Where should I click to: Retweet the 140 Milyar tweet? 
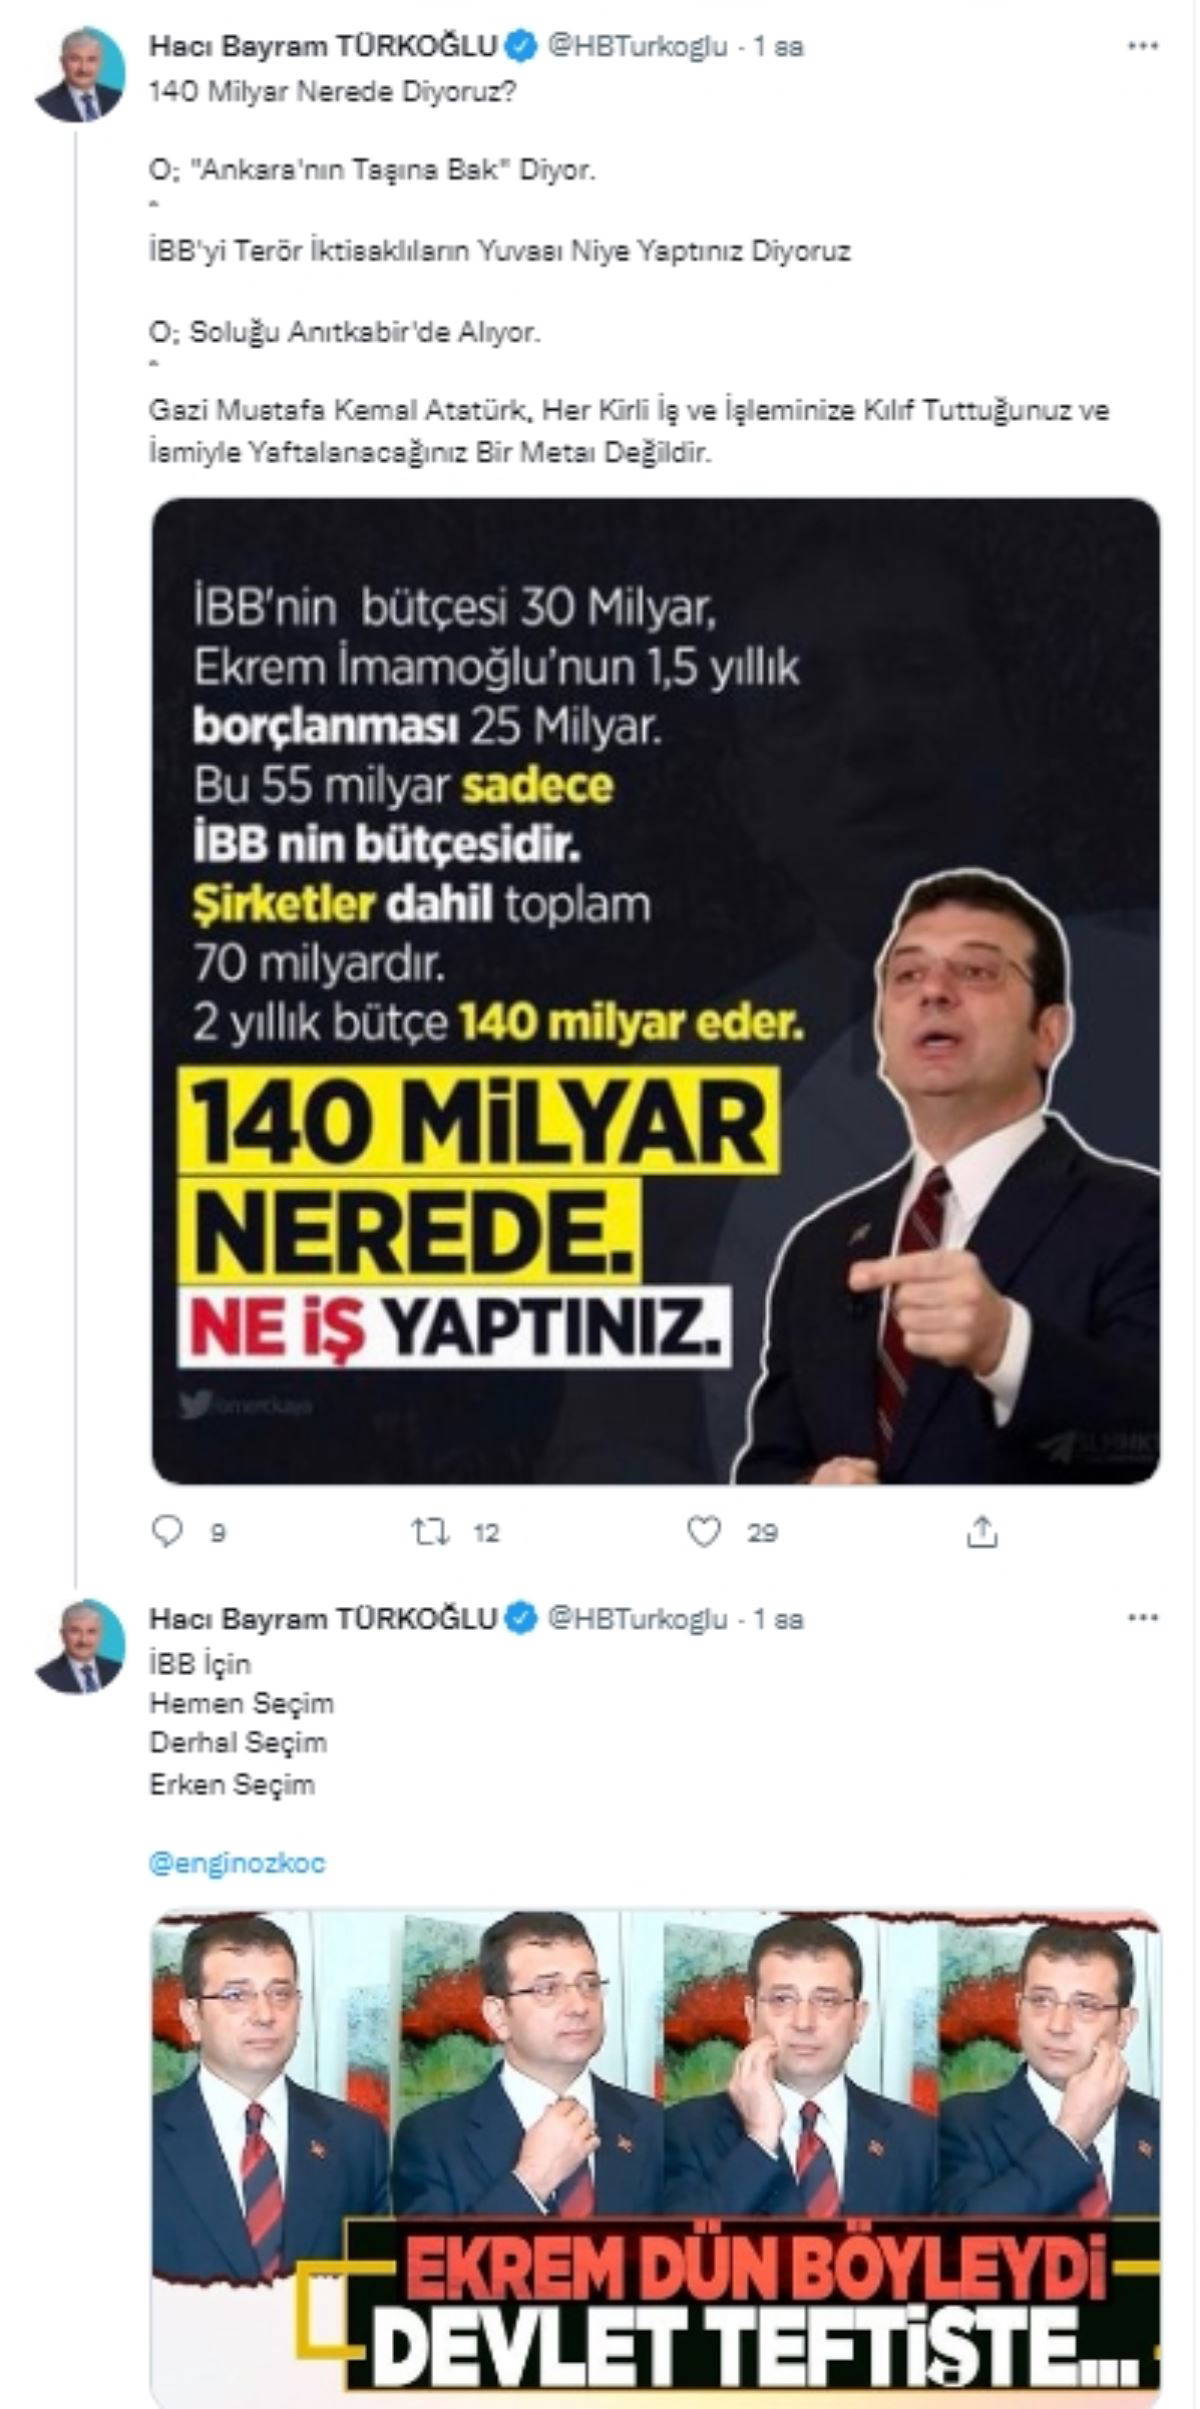pyautogui.click(x=431, y=1532)
